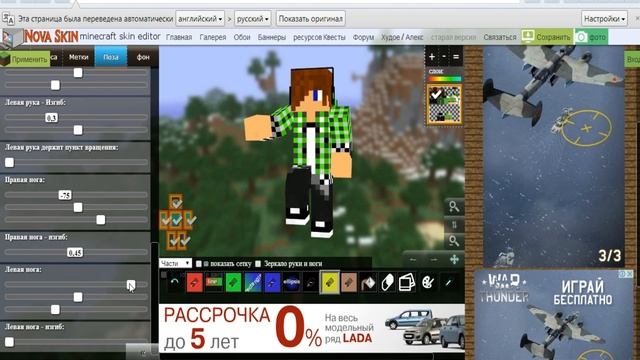The image size is (640, 360).
Task: Toggle the layer visibility checkmark on the thumbnail
Action: pyautogui.click(x=436, y=94)
